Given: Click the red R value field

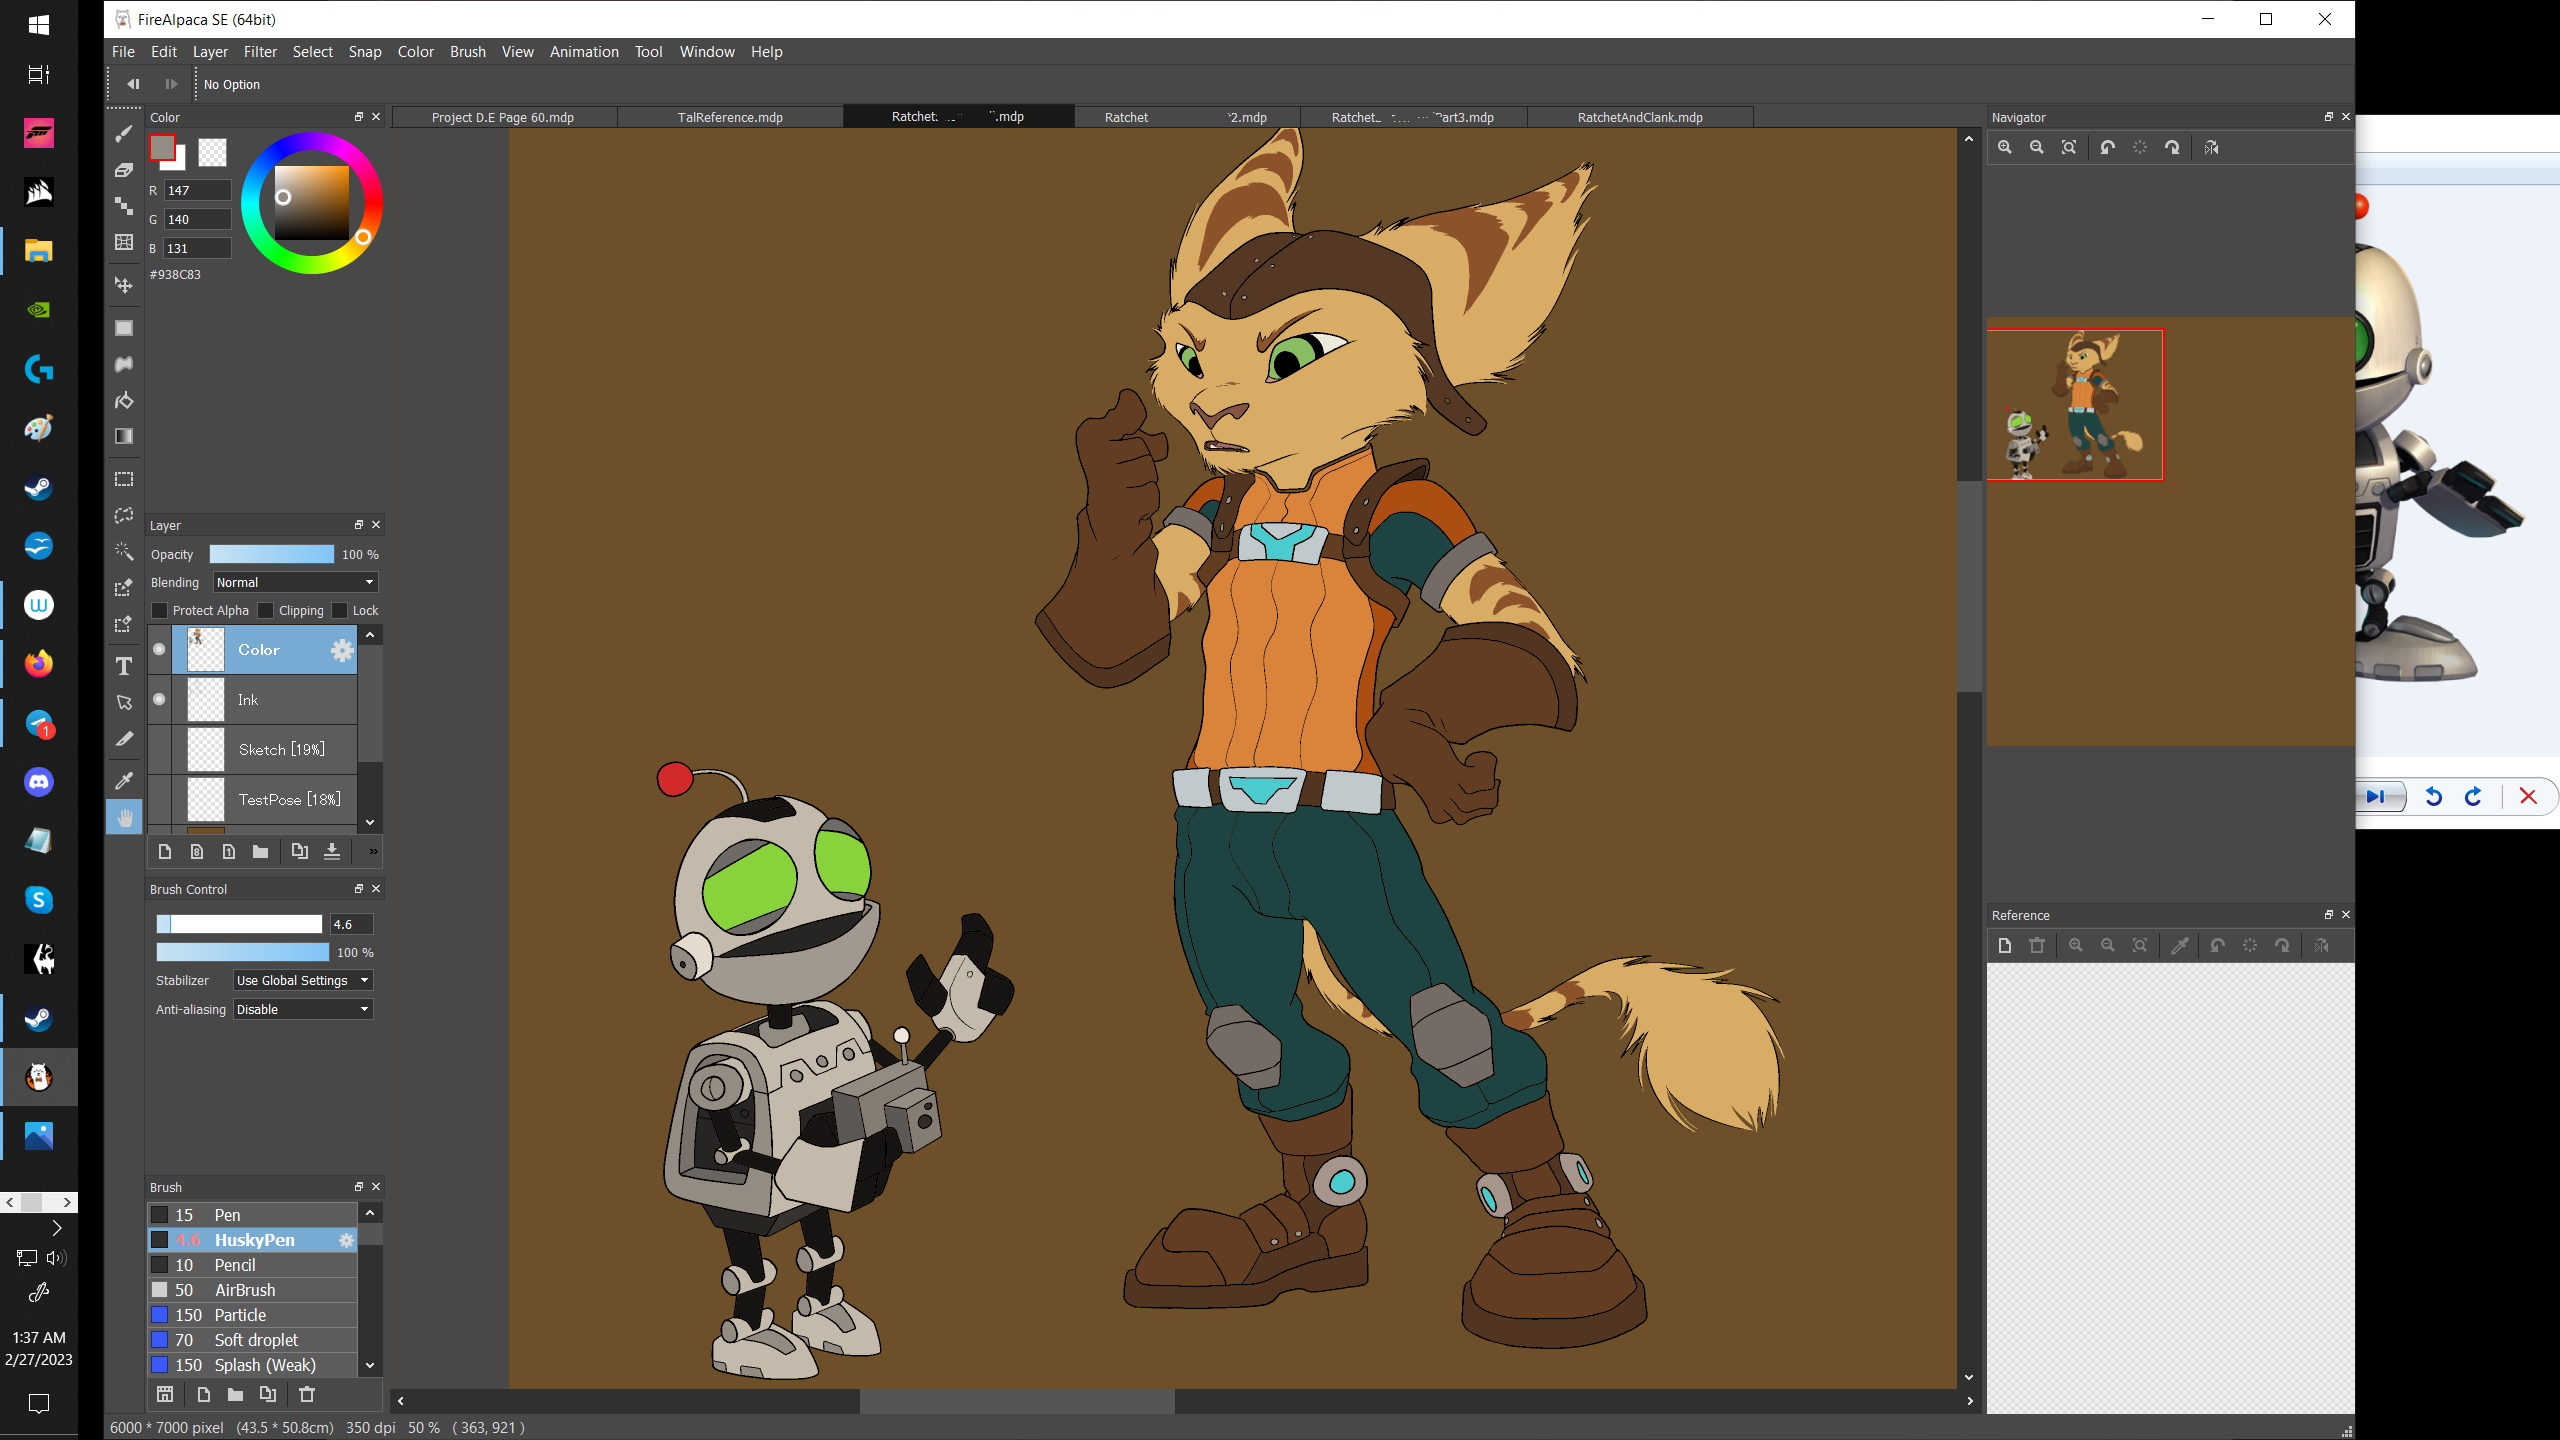Looking at the screenshot, I should click(x=197, y=190).
